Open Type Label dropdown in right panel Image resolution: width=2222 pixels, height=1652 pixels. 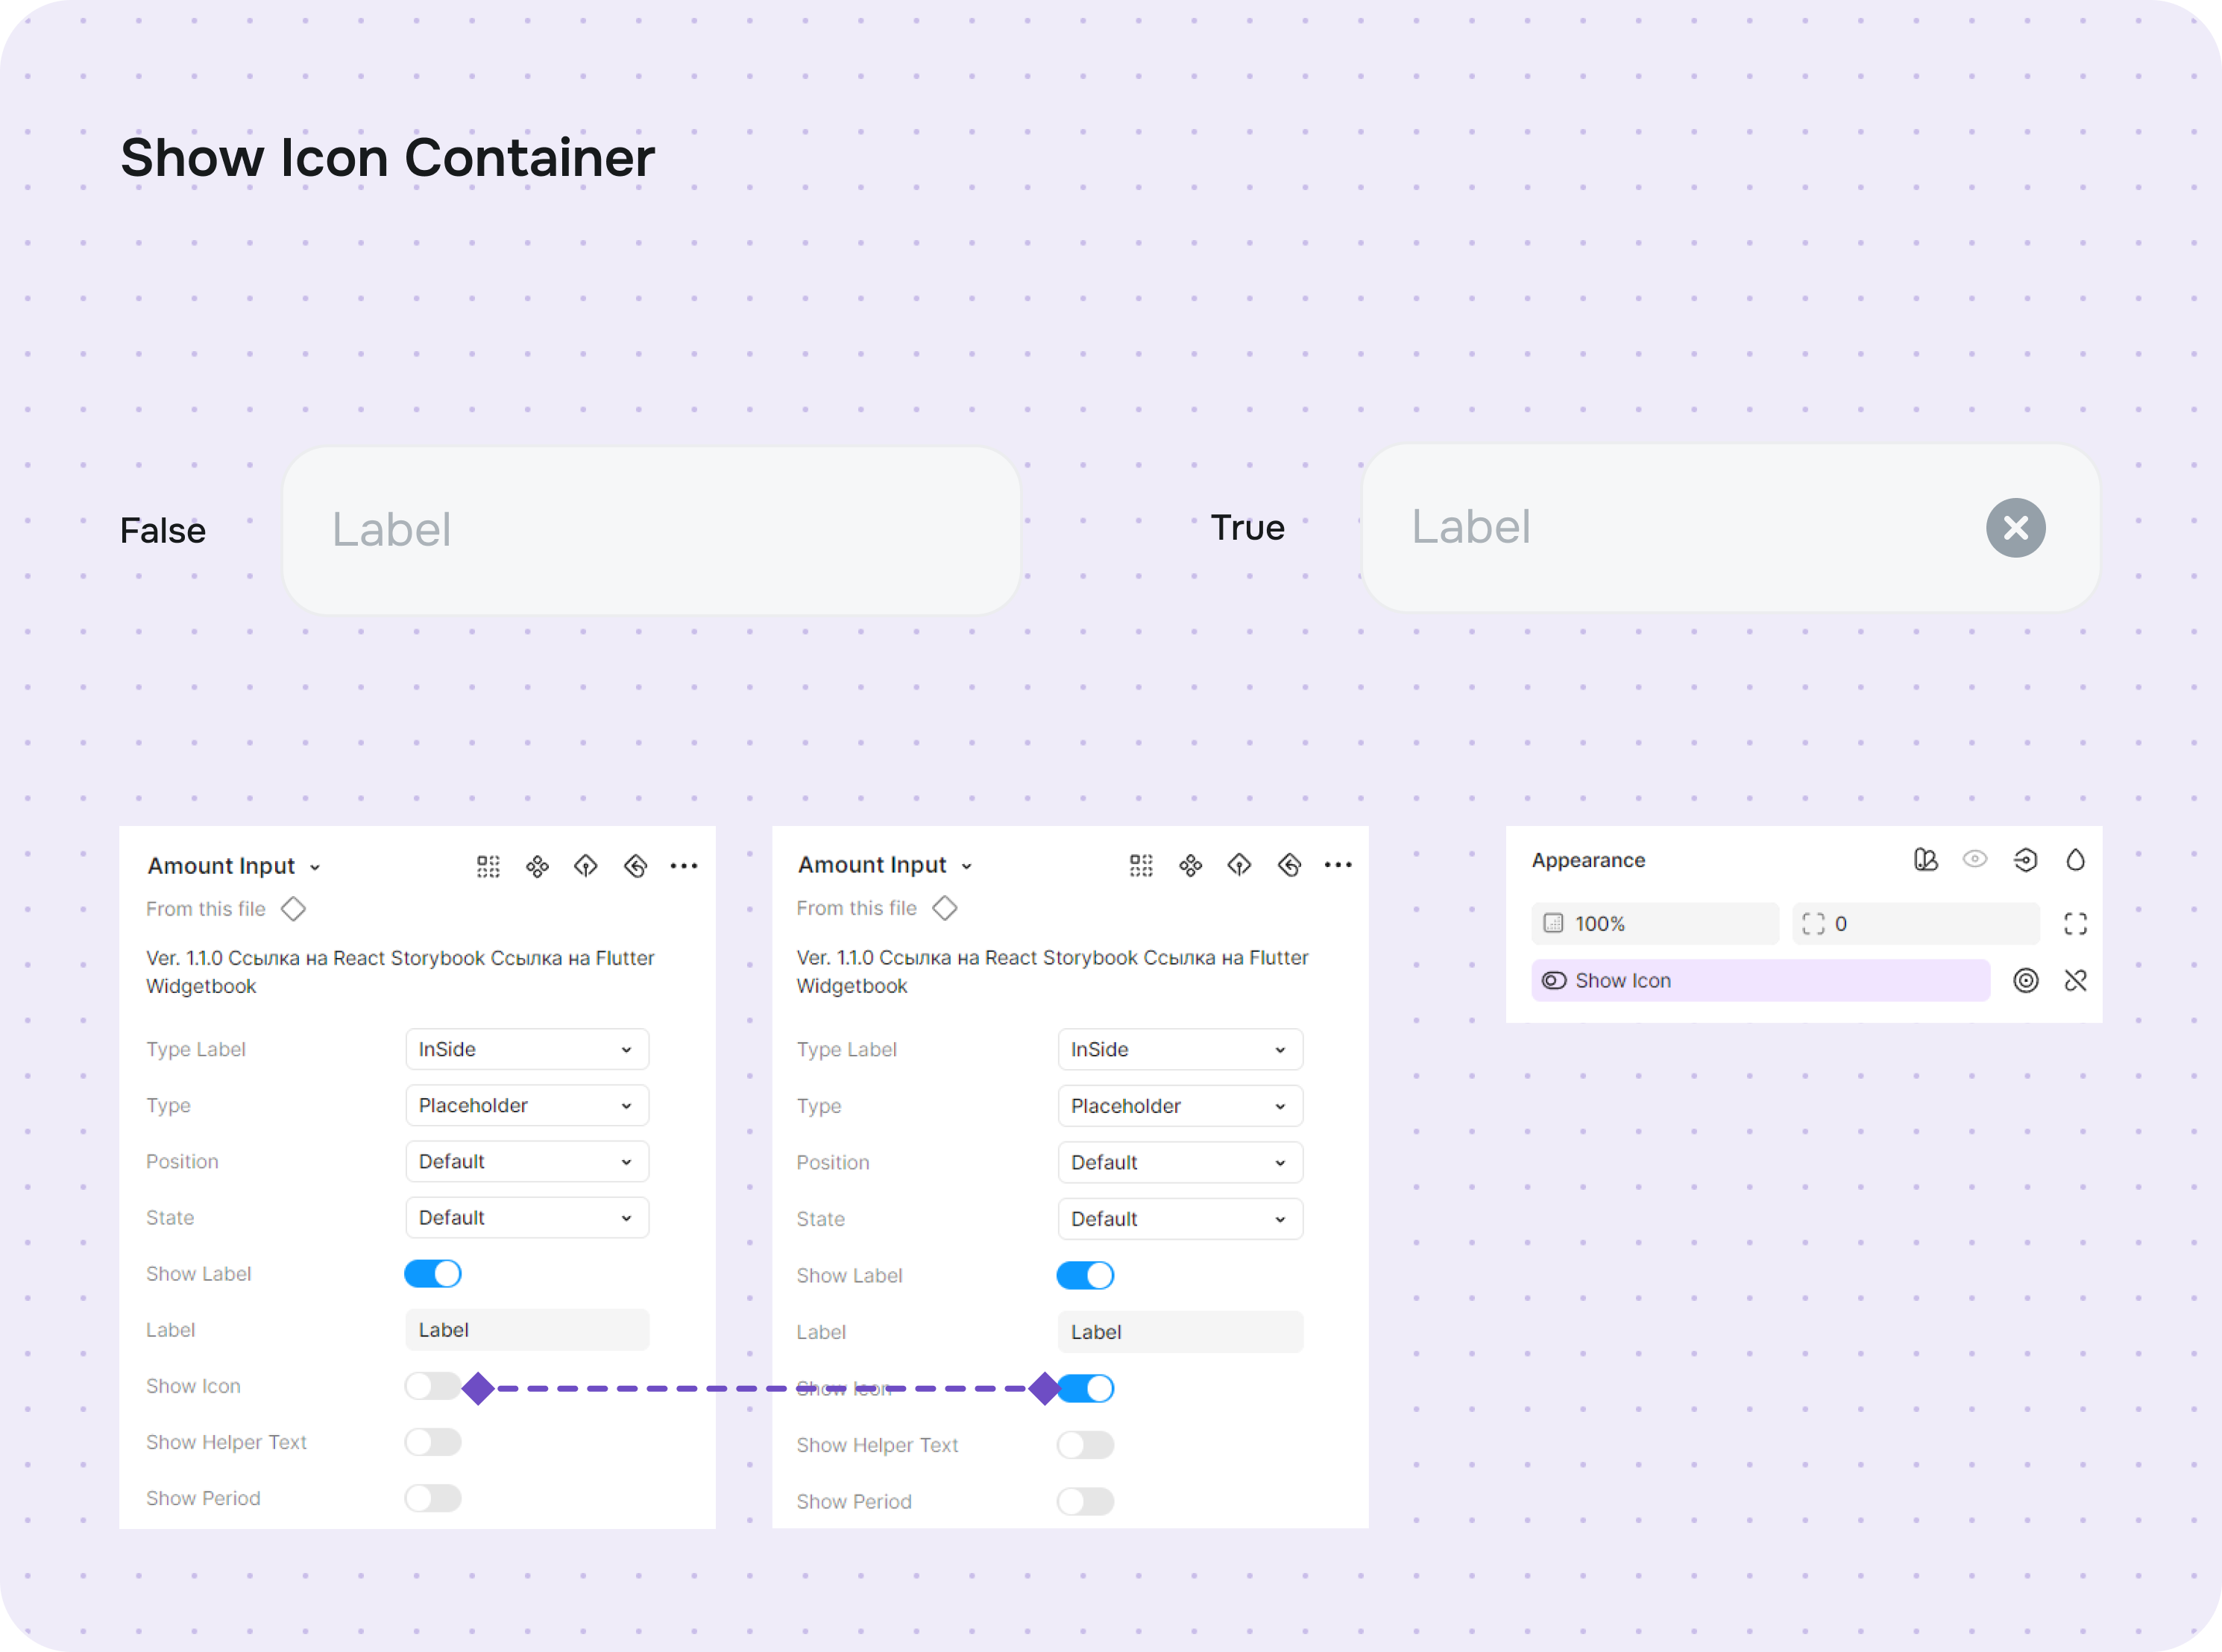coord(1180,1049)
